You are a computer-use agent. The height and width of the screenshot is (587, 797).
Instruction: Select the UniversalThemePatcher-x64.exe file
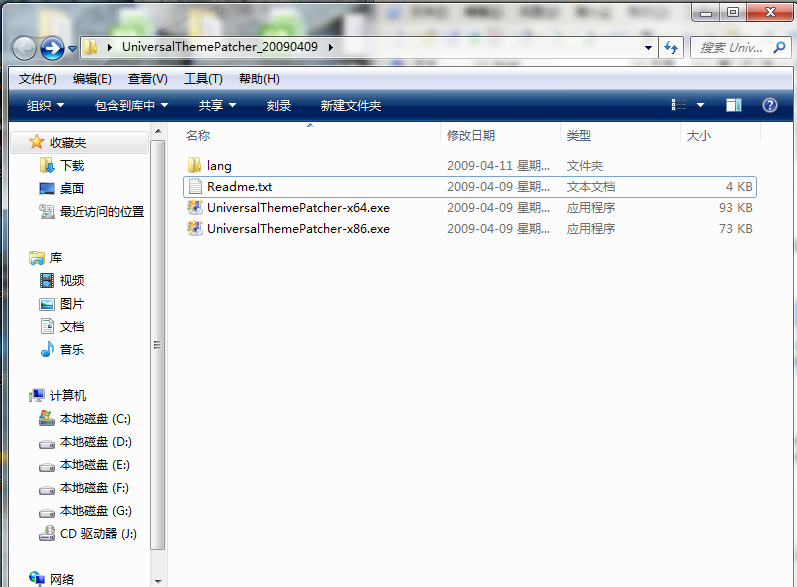pyautogui.click(x=297, y=208)
